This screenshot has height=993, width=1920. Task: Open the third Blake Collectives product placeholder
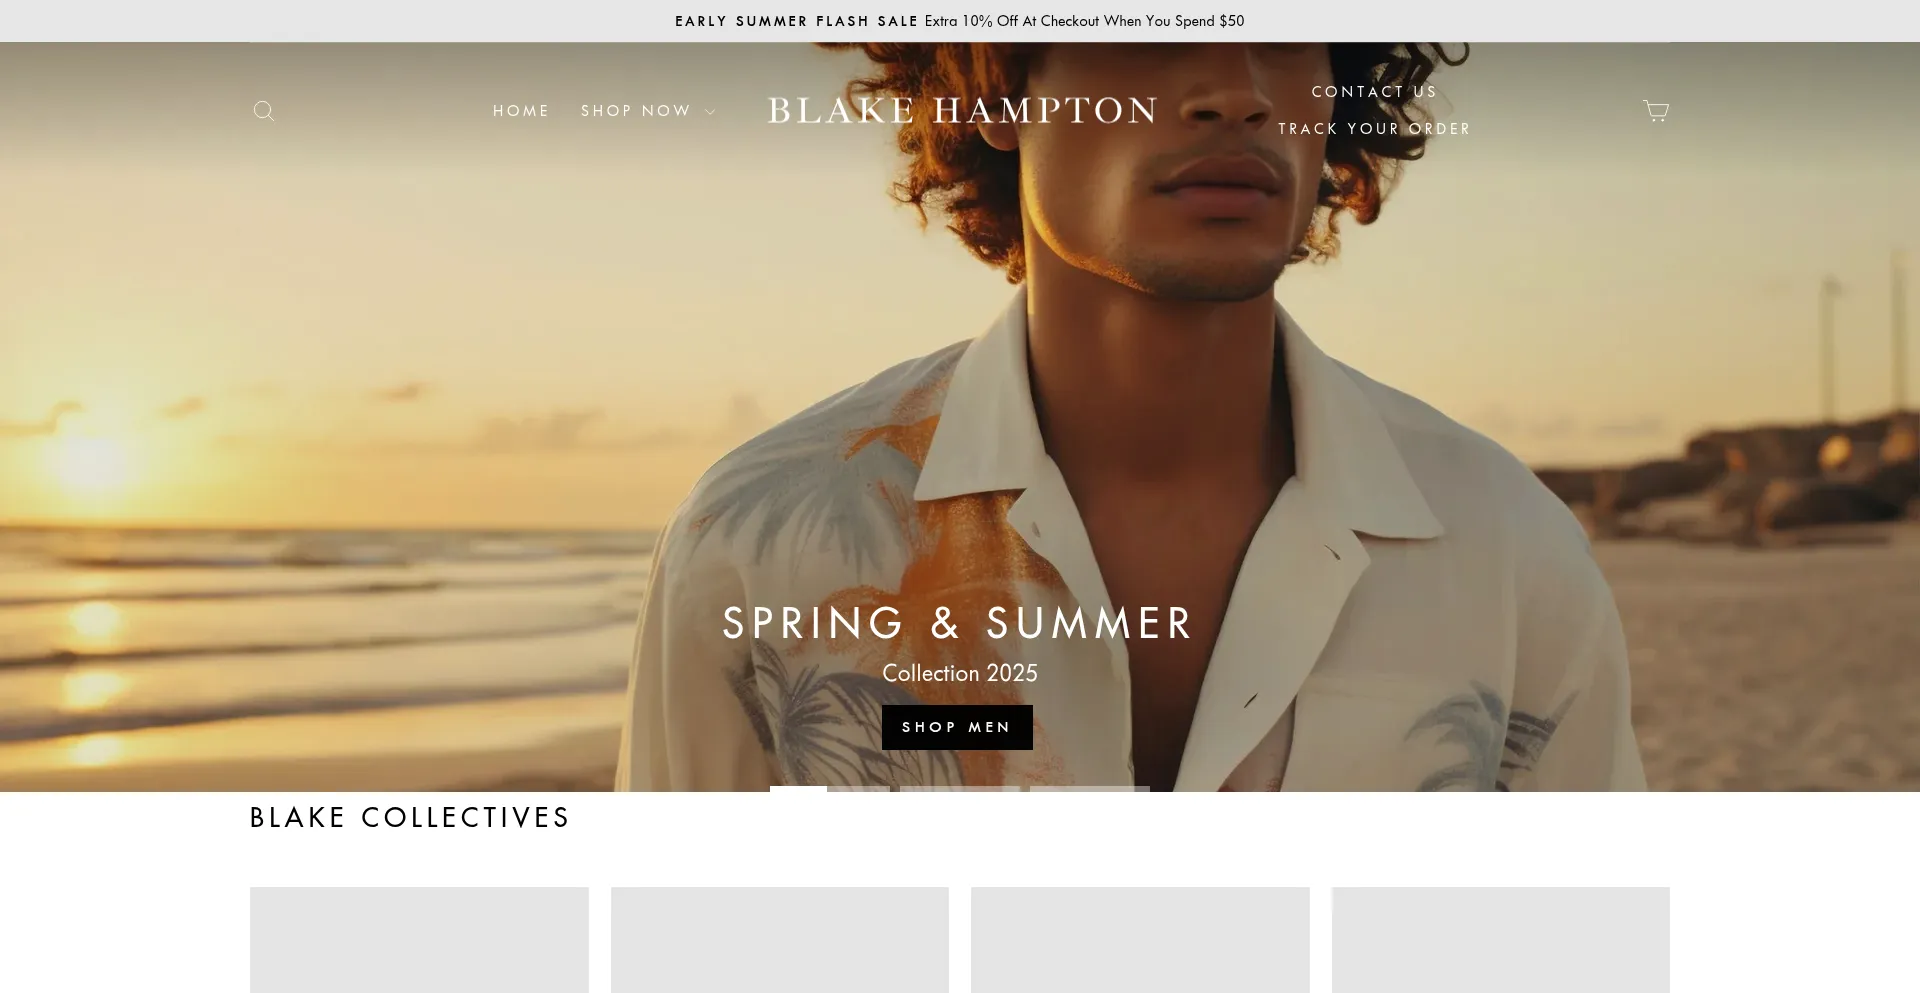[x=1140, y=940]
